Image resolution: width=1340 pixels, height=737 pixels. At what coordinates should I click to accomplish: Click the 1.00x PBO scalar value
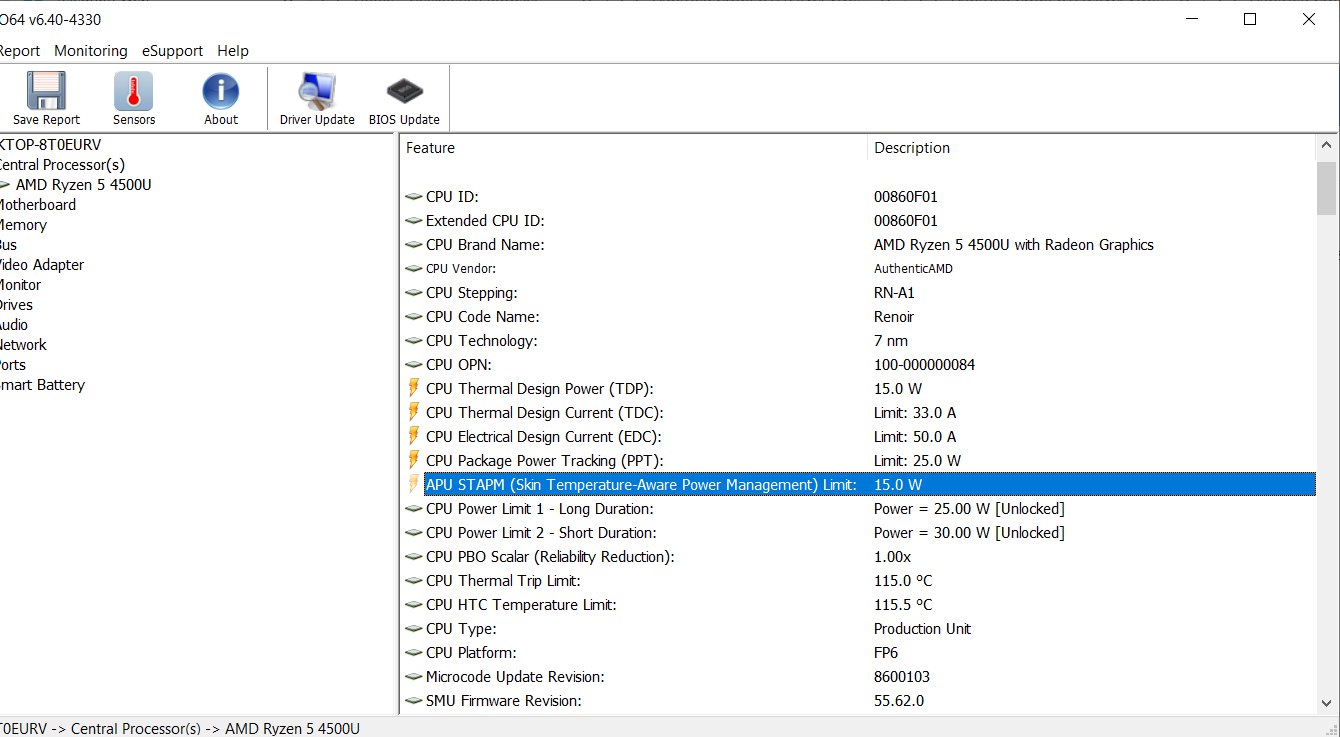click(892, 557)
